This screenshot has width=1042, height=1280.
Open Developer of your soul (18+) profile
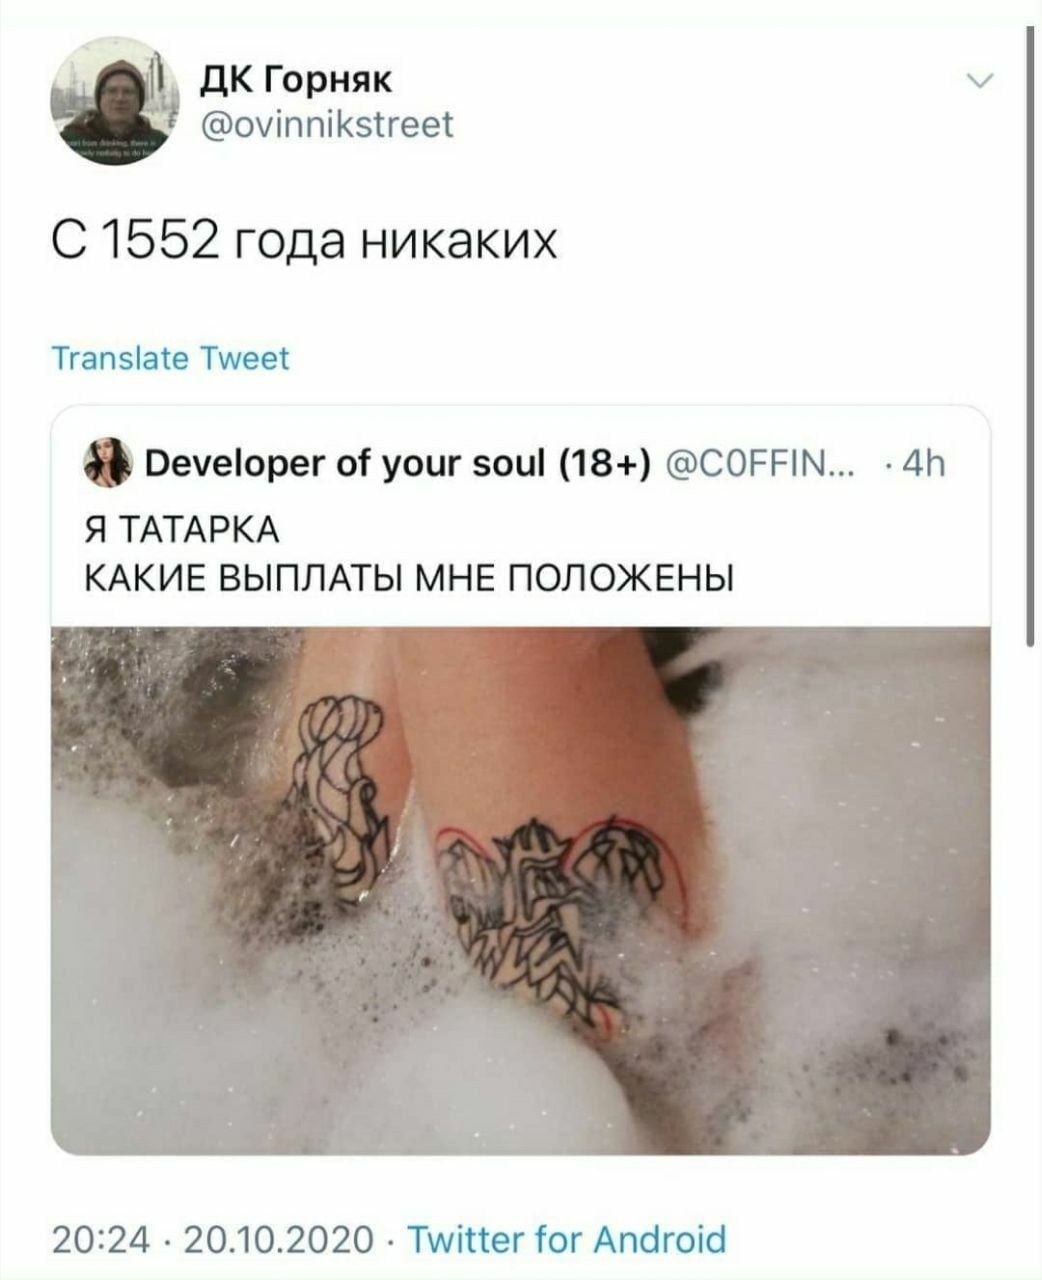click(x=396, y=464)
